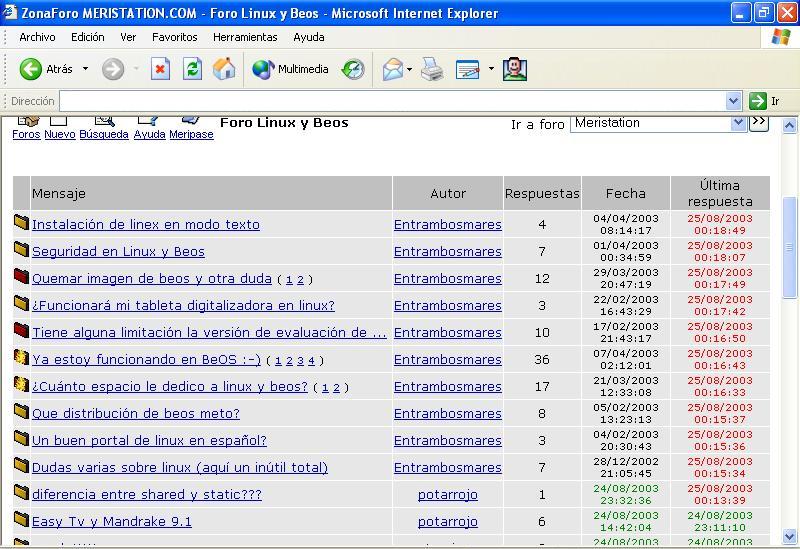Click reply count 36 cell
Image resolution: width=800 pixels, height=549 pixels.
tap(542, 359)
